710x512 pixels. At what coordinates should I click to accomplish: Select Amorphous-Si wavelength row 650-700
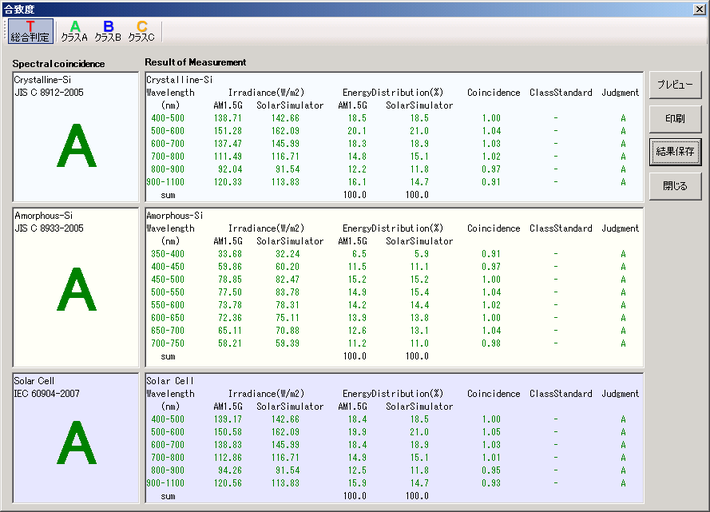pos(168,330)
